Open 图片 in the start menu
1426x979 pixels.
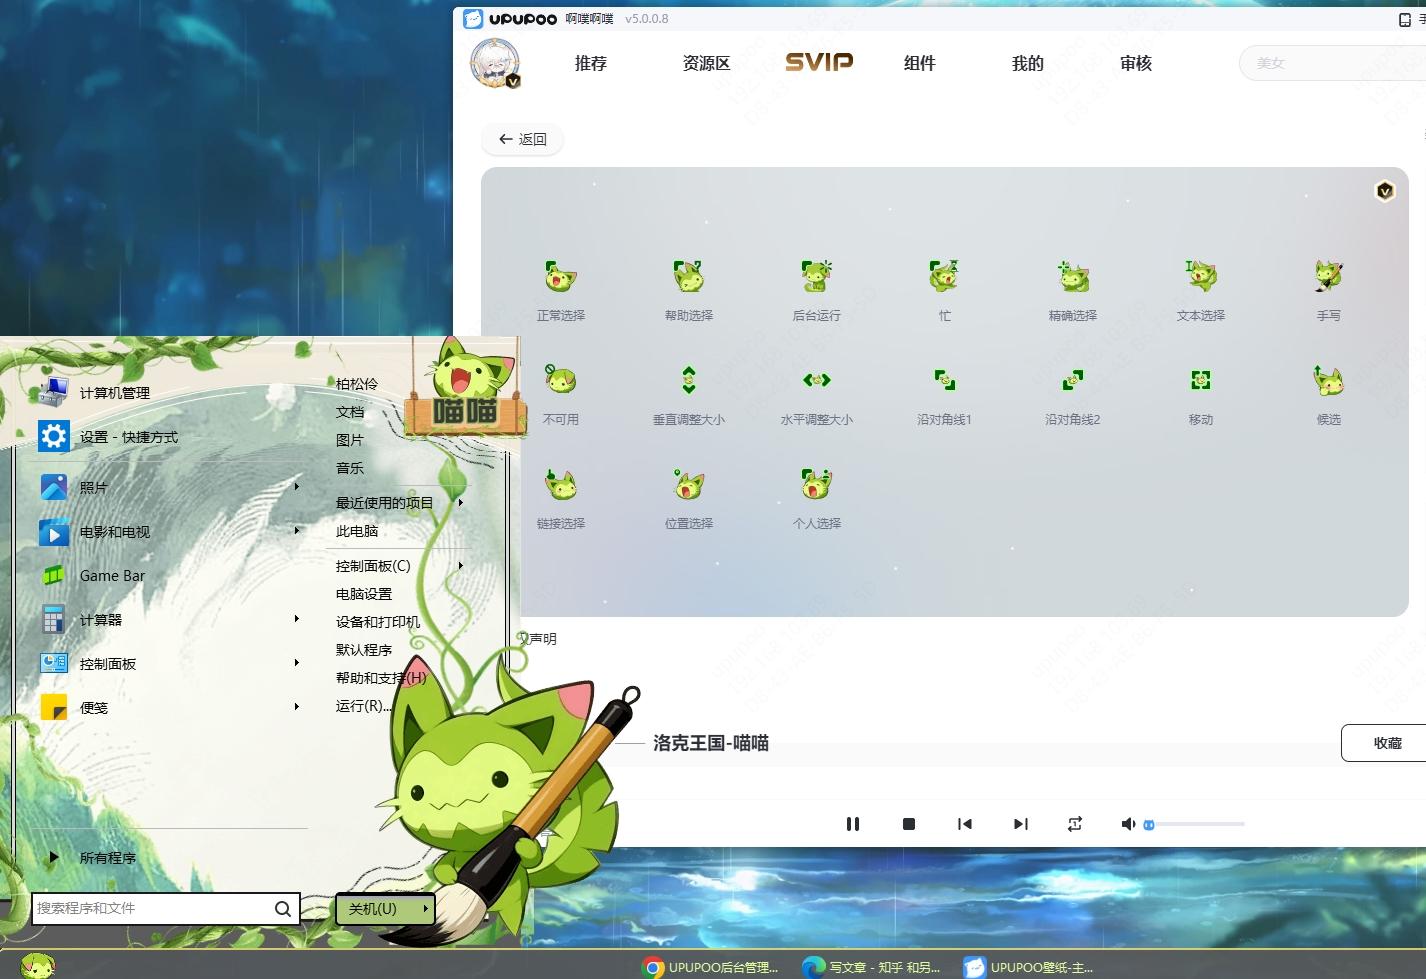(x=350, y=440)
